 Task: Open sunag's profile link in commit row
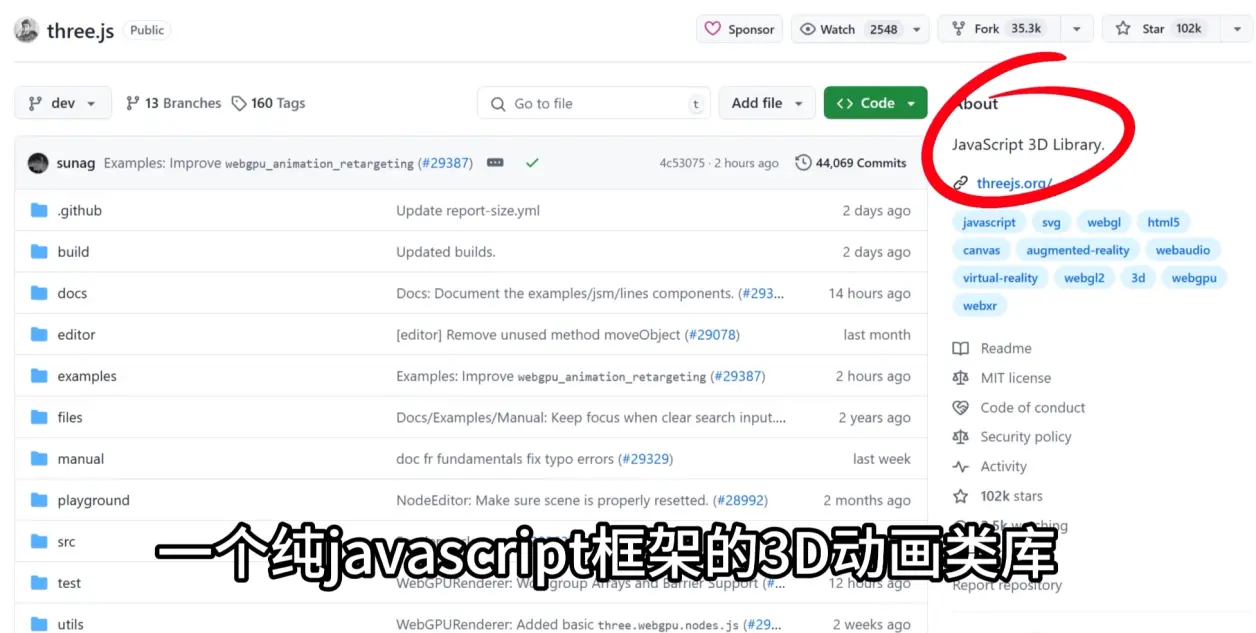(76, 163)
